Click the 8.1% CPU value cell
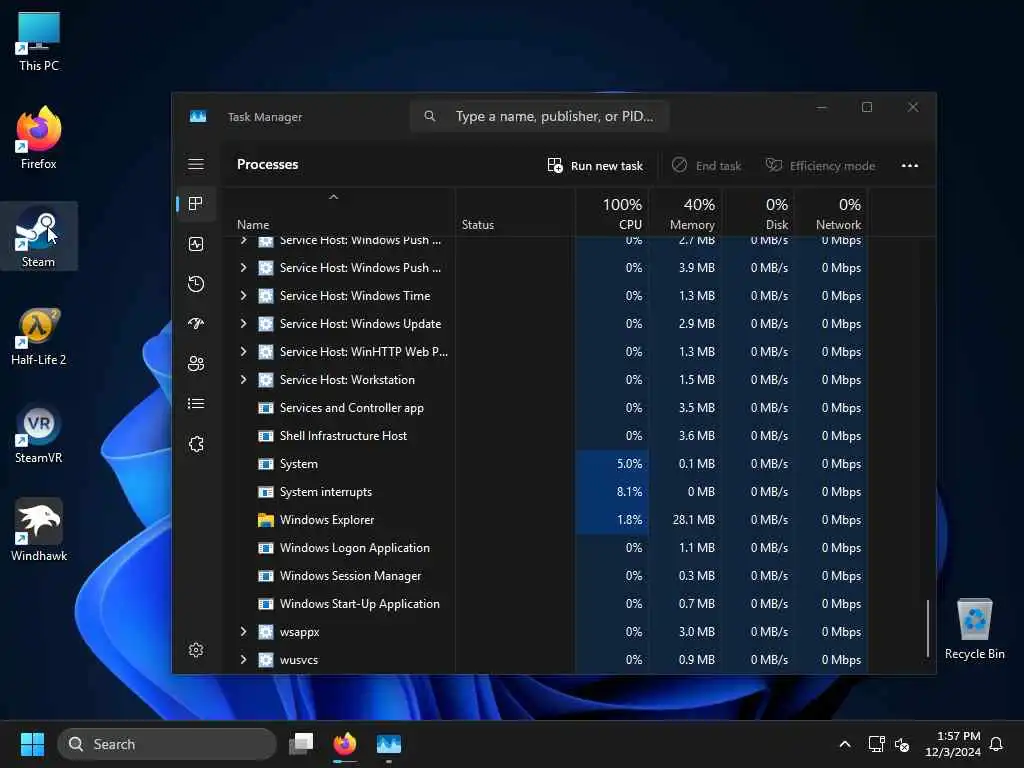The height and width of the screenshot is (768, 1024). 612,492
